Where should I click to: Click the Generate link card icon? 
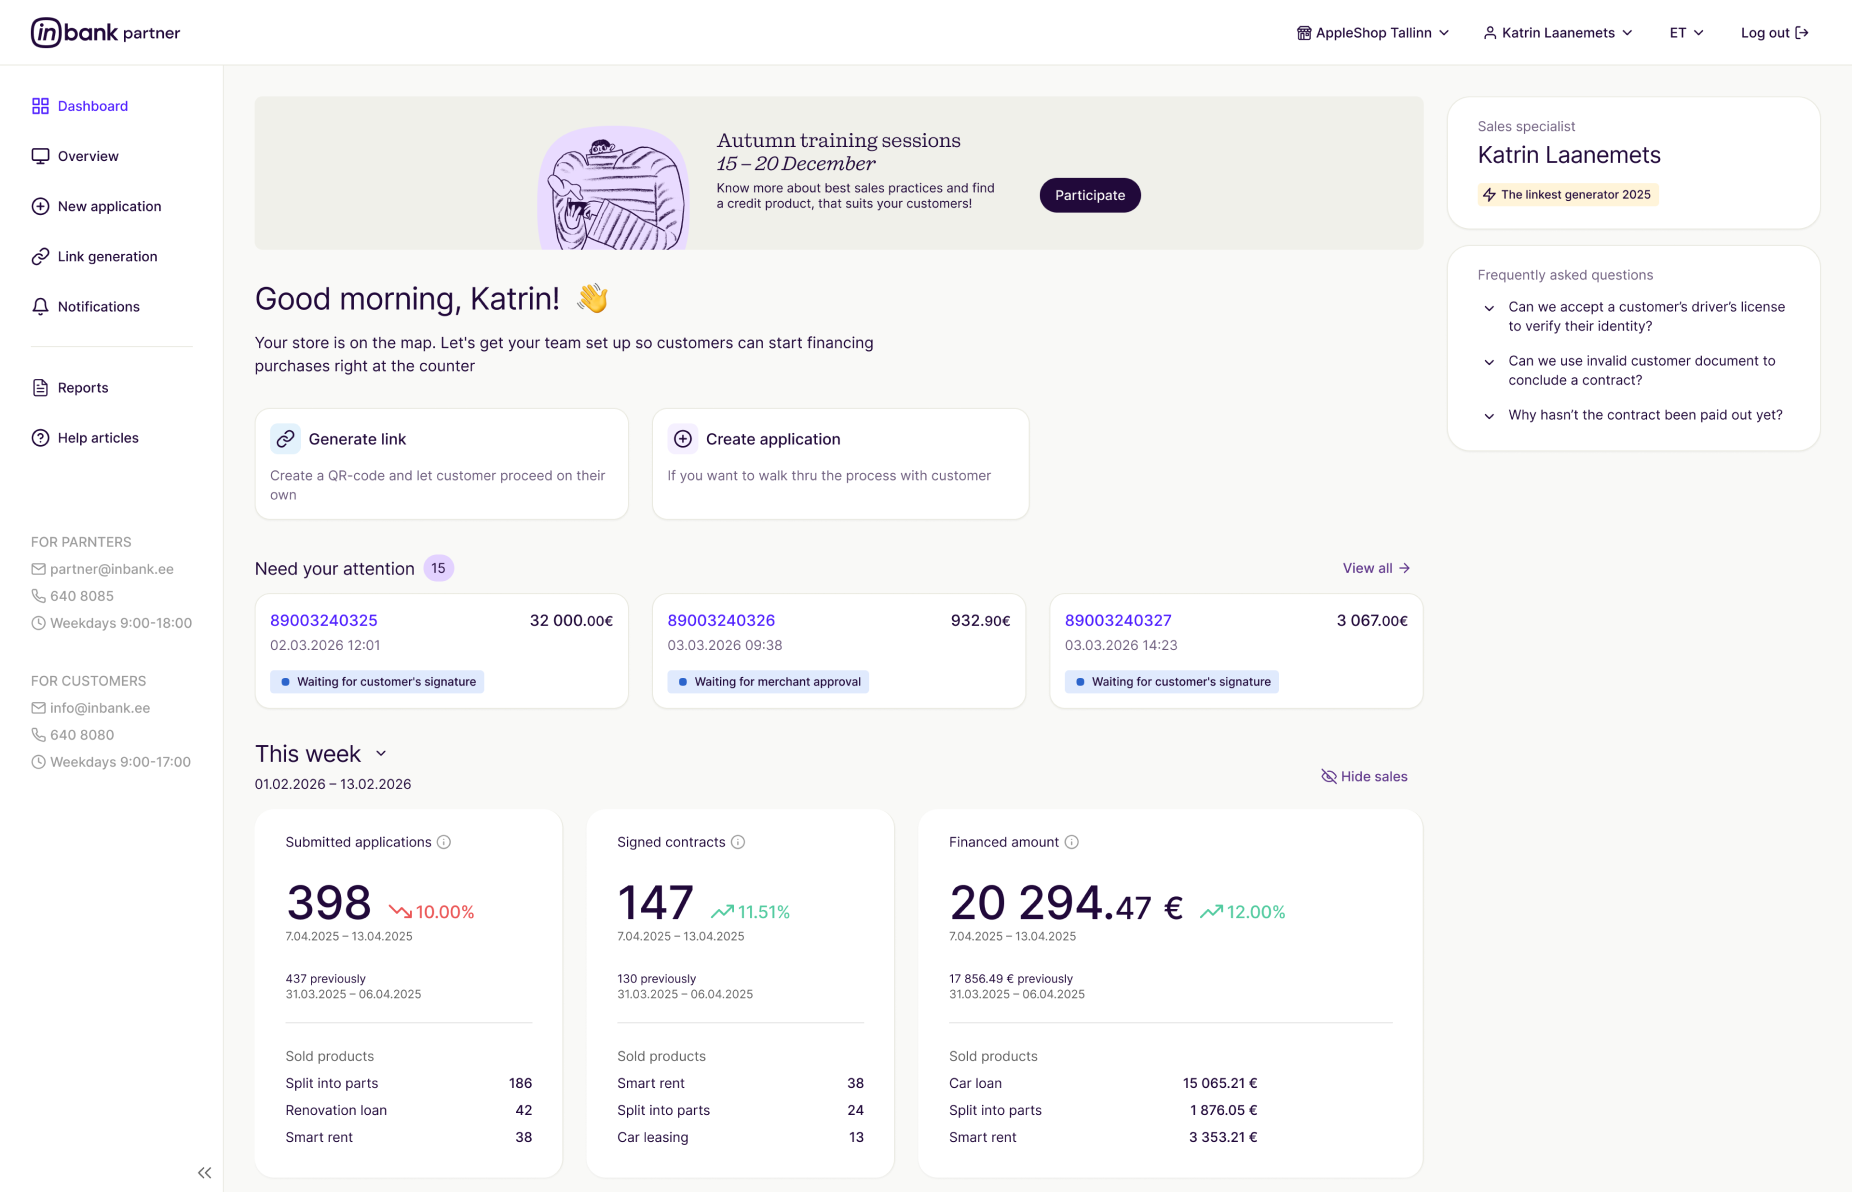pos(285,439)
